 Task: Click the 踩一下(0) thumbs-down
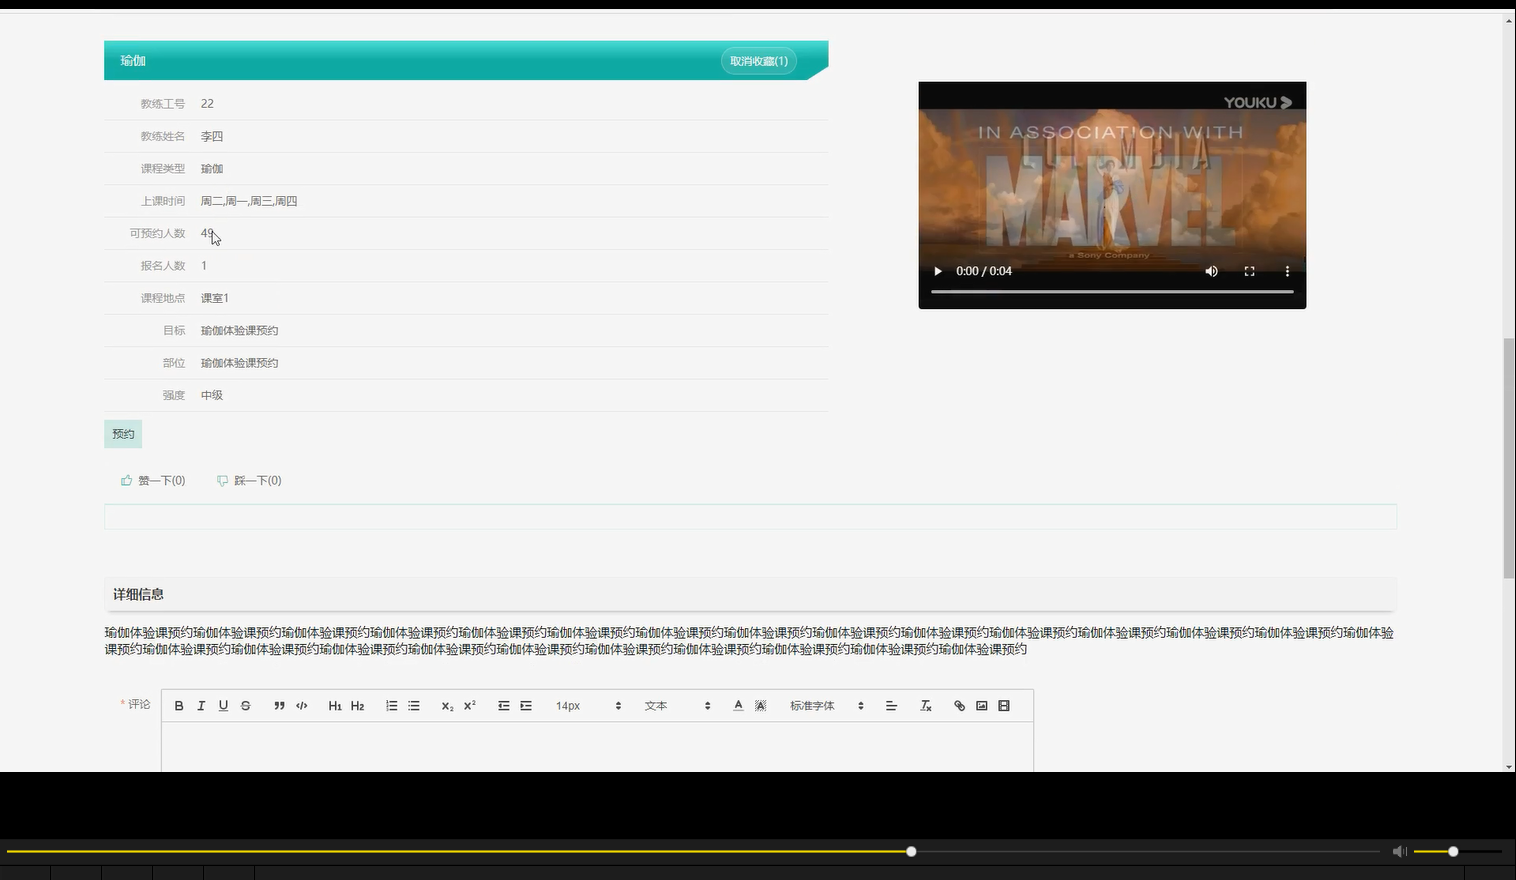click(x=249, y=481)
